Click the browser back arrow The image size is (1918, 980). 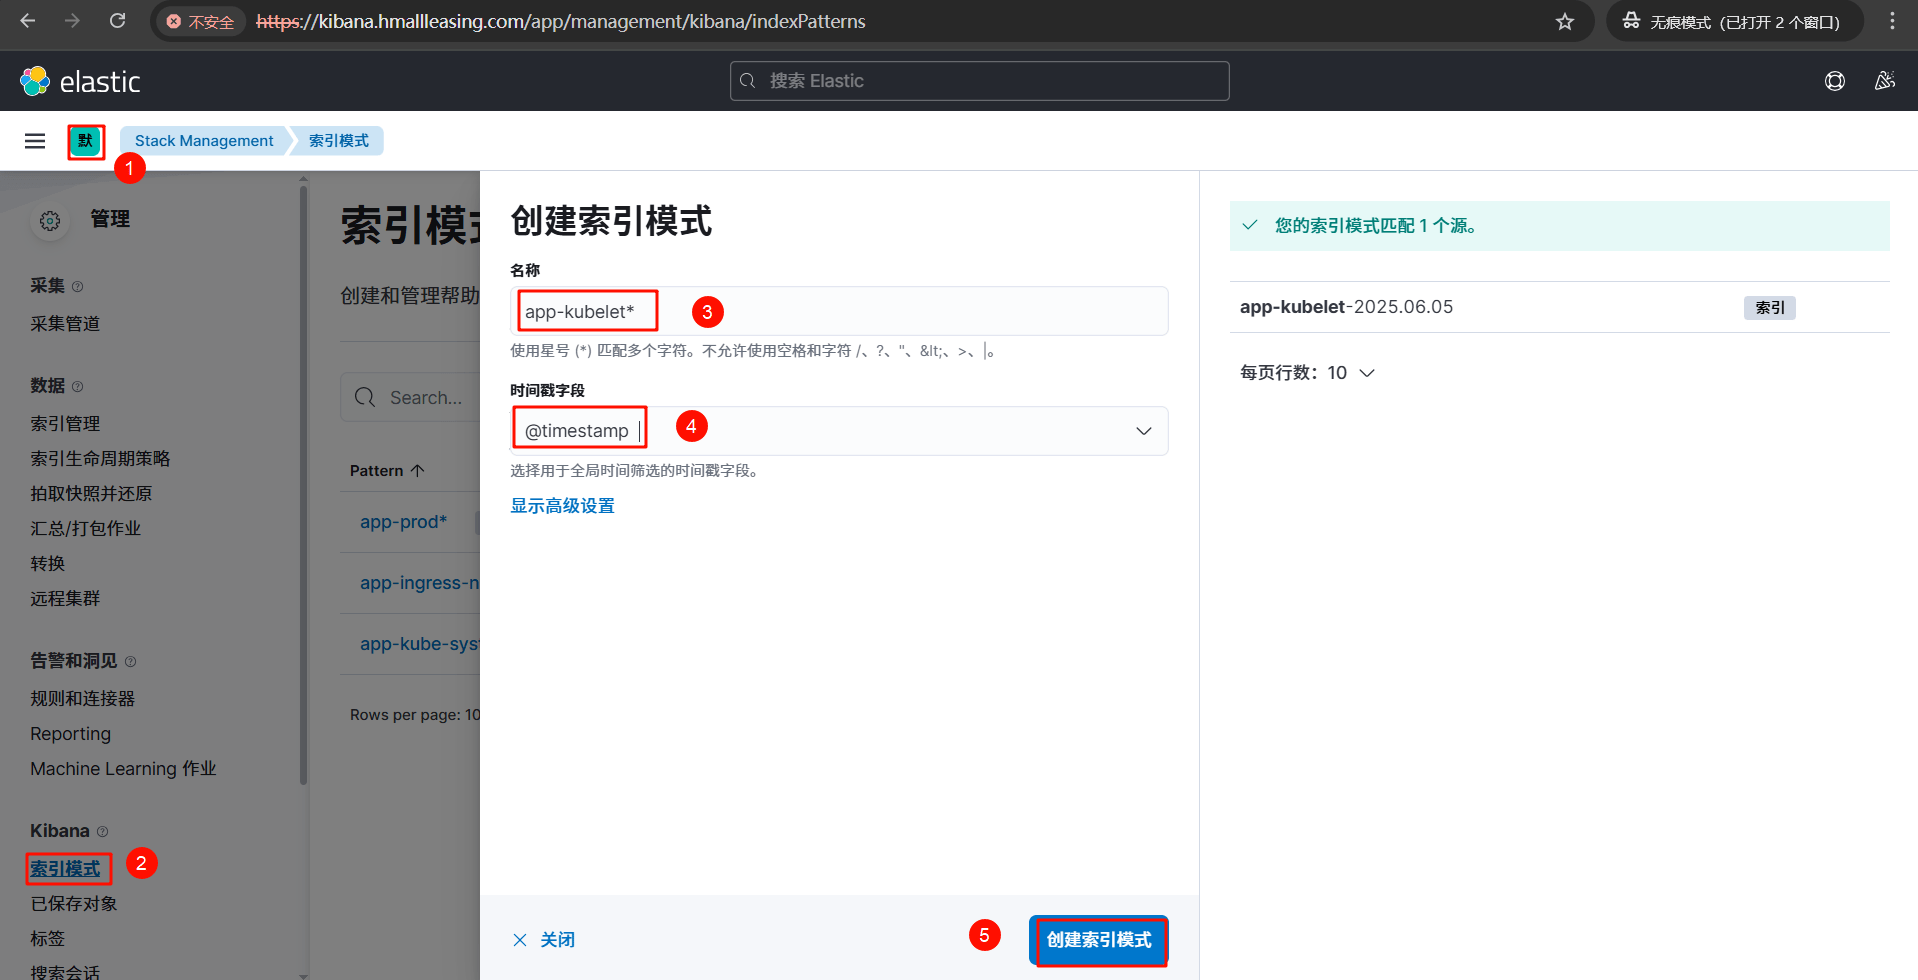click(x=28, y=21)
